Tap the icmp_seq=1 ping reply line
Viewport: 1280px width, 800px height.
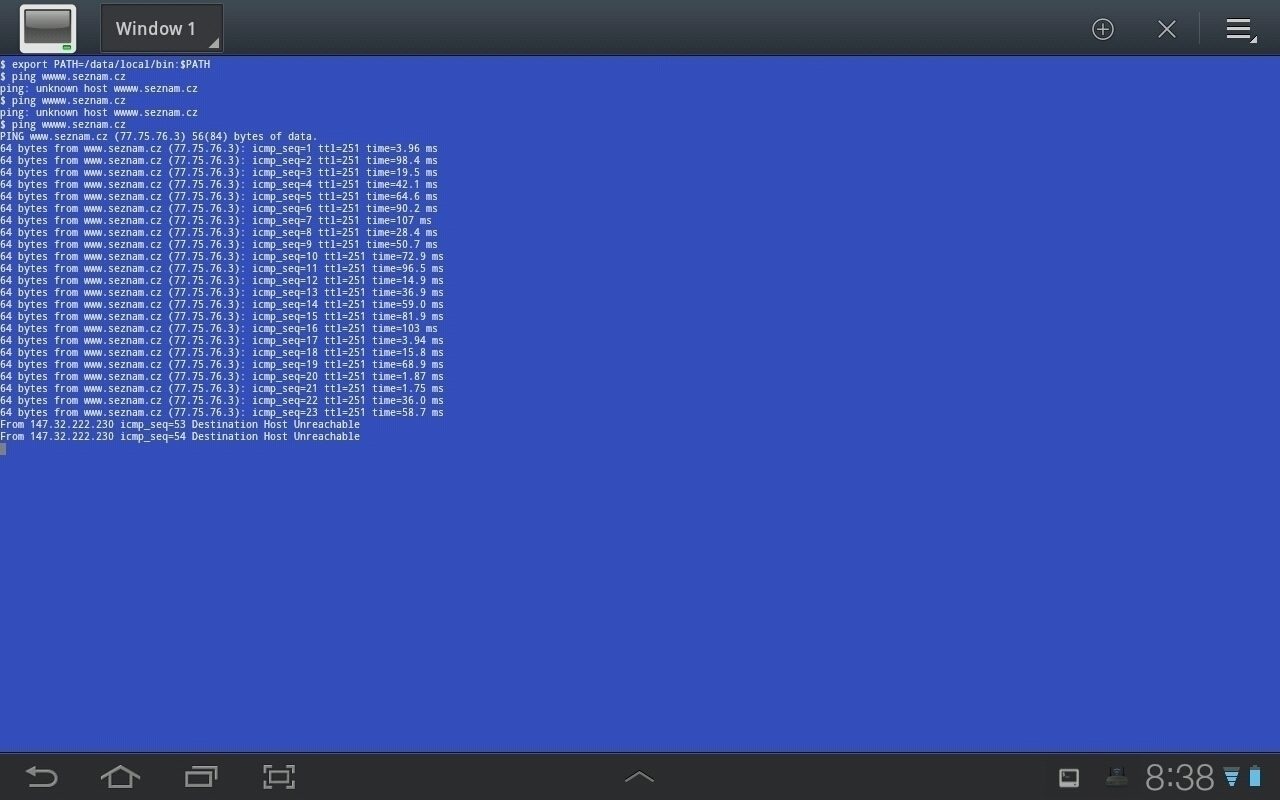coord(219,149)
